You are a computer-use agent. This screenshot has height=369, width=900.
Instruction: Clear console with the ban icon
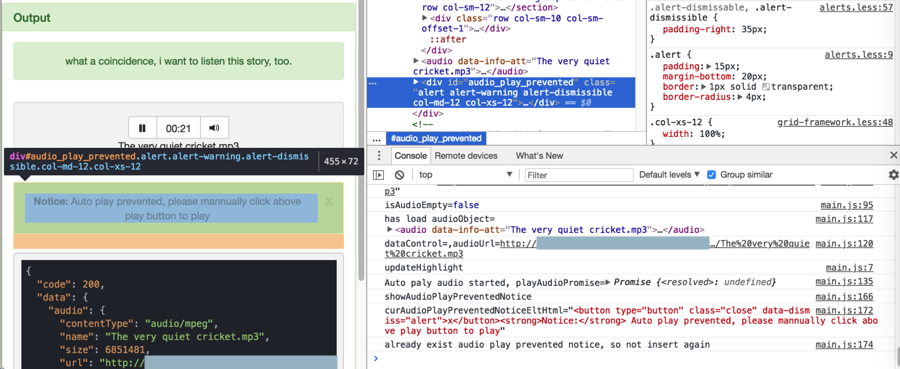[399, 174]
